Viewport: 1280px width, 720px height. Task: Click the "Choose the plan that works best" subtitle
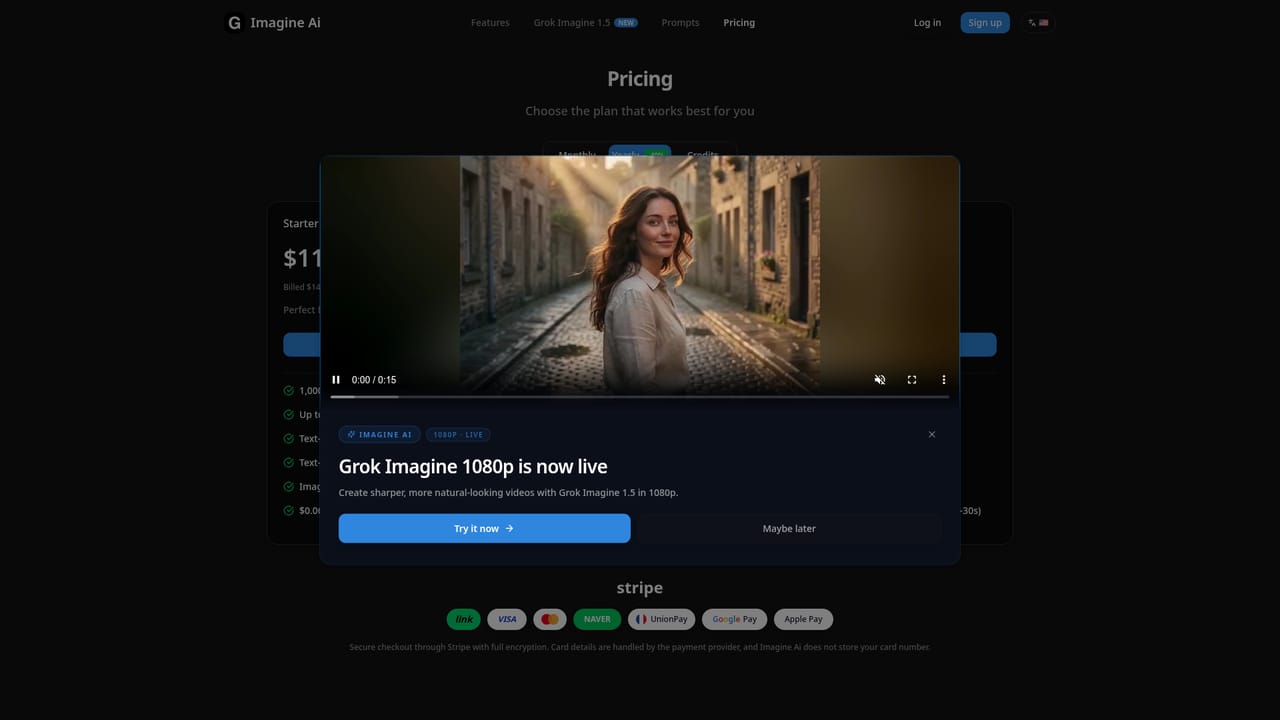640,111
